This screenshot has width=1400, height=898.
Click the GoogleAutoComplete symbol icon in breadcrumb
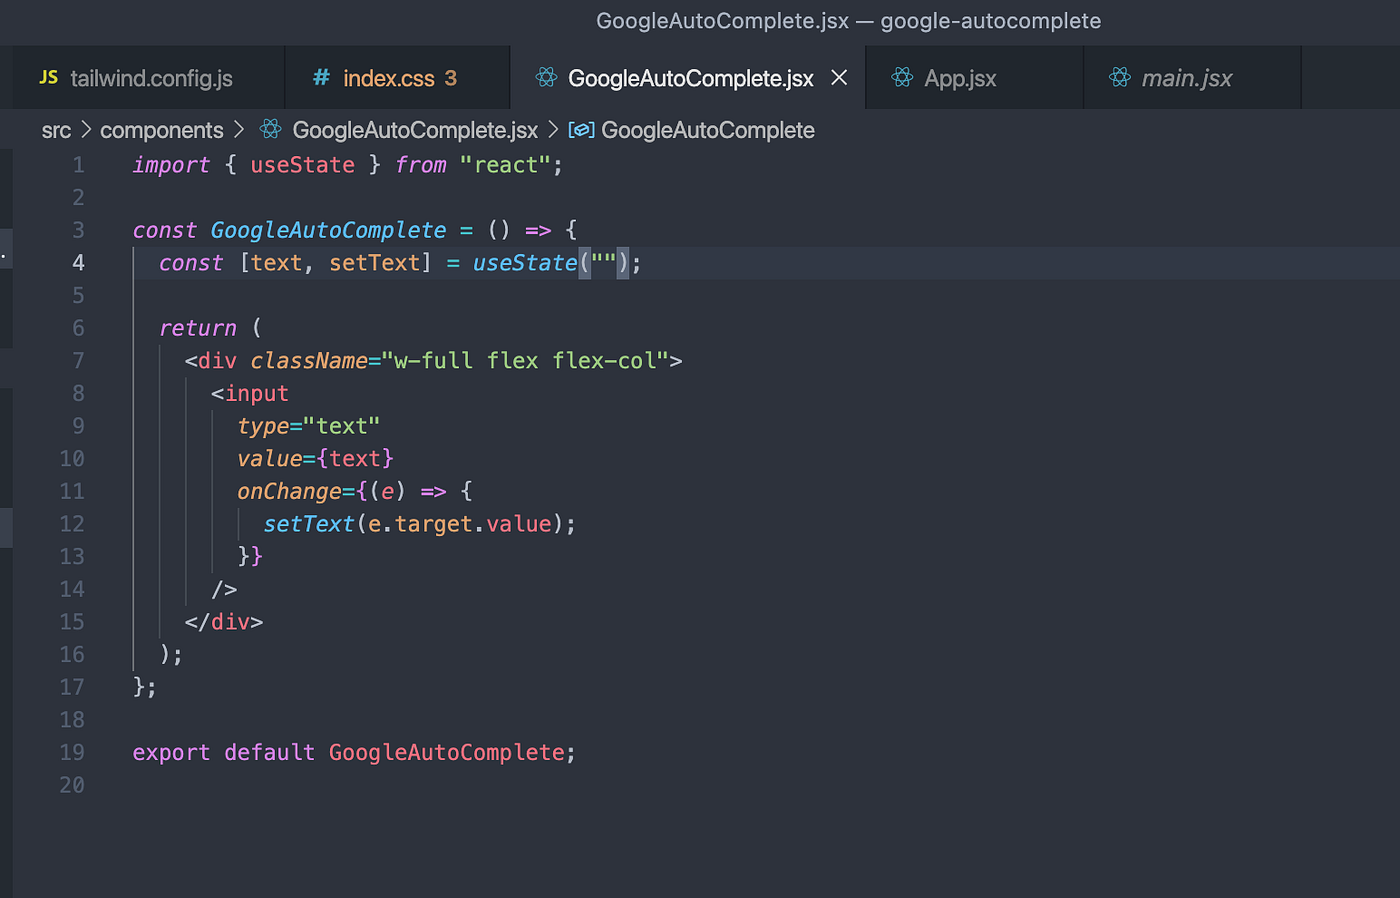tap(582, 130)
